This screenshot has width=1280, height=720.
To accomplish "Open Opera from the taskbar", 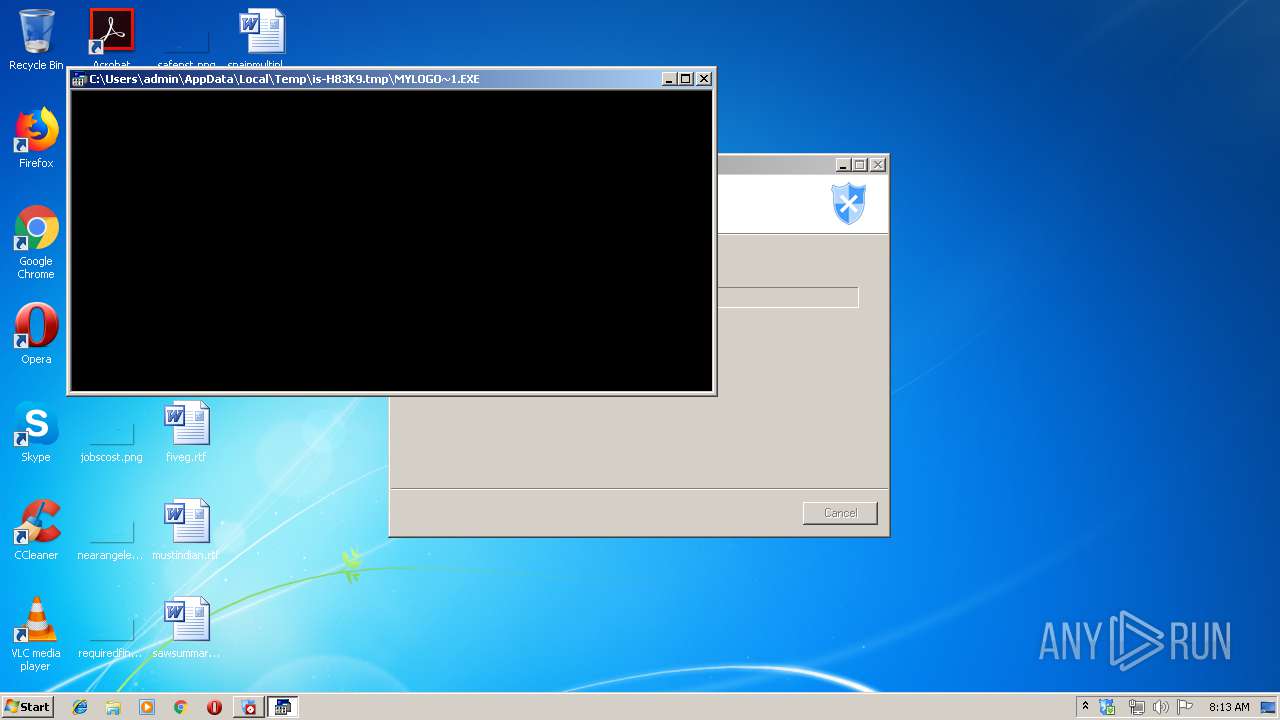I will point(214,707).
